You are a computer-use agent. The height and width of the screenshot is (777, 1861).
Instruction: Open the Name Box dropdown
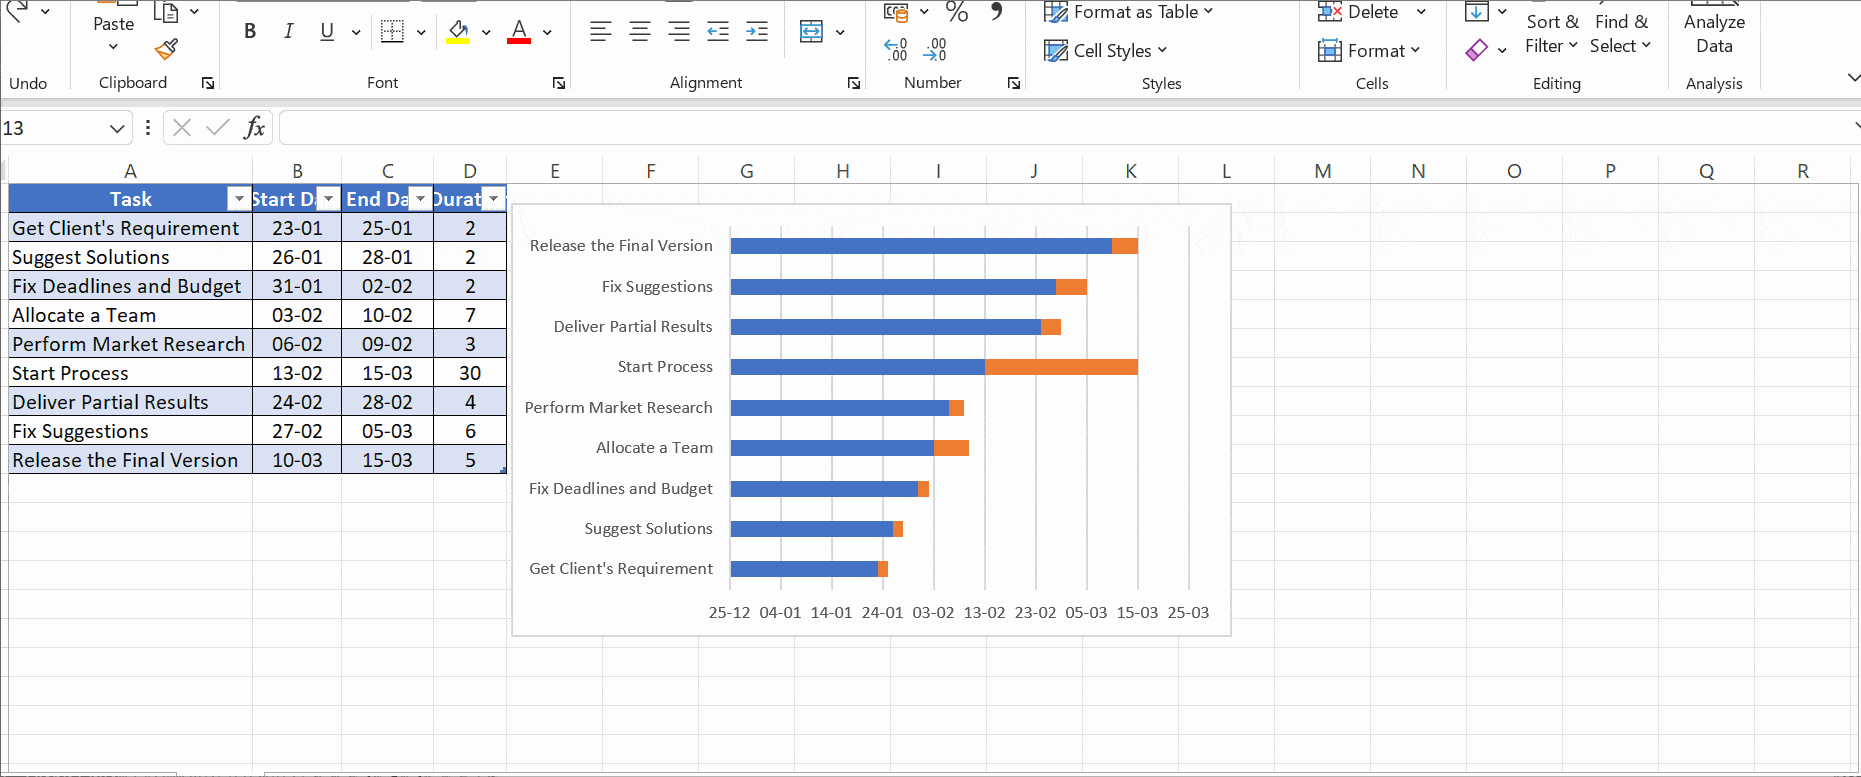[x=117, y=128]
